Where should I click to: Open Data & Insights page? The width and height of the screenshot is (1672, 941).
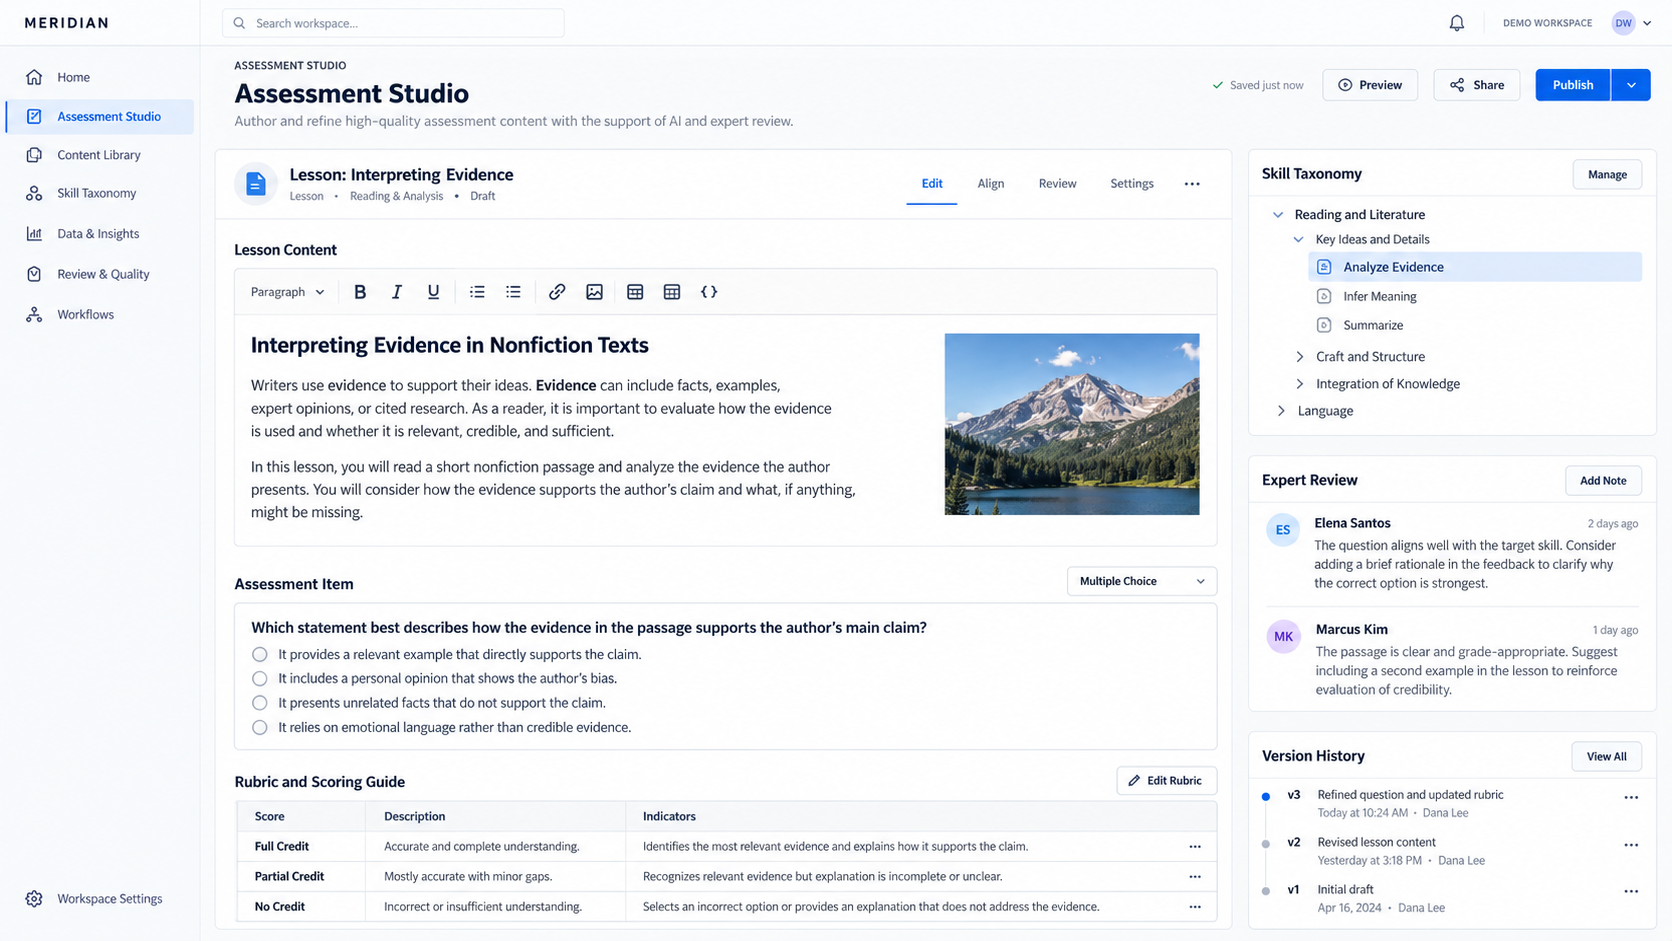click(100, 234)
